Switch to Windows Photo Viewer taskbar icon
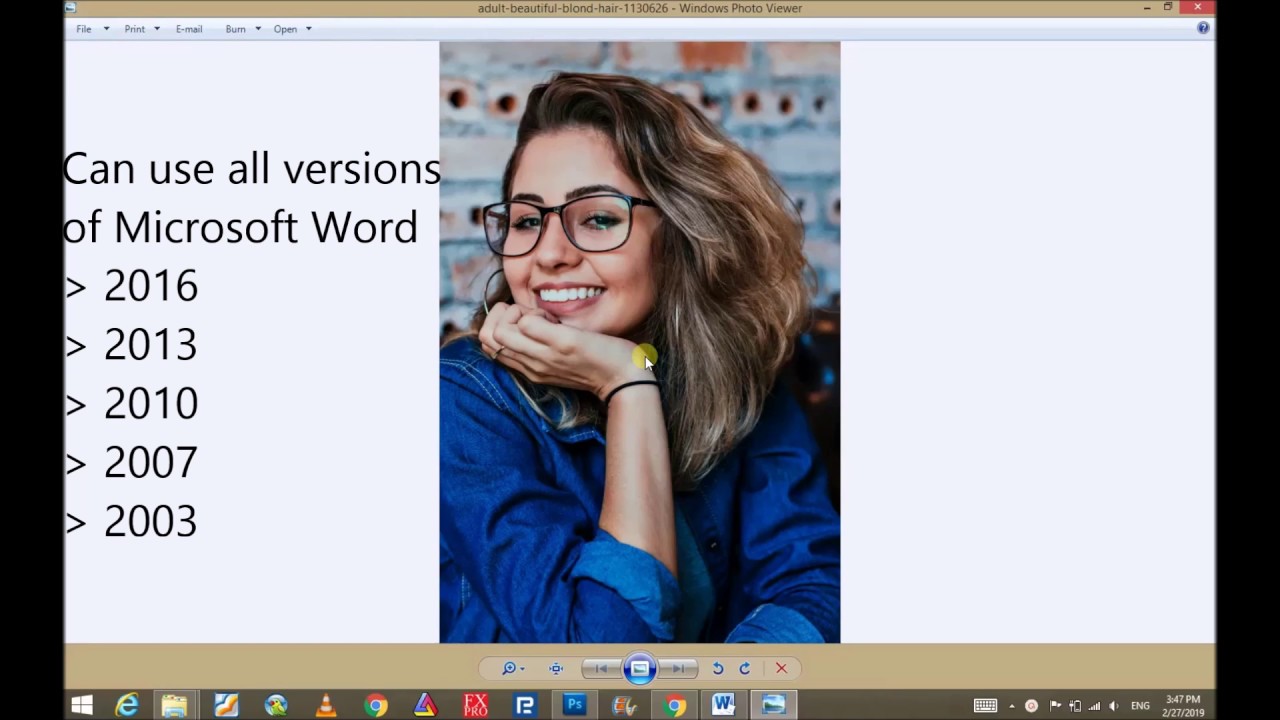 (774, 705)
